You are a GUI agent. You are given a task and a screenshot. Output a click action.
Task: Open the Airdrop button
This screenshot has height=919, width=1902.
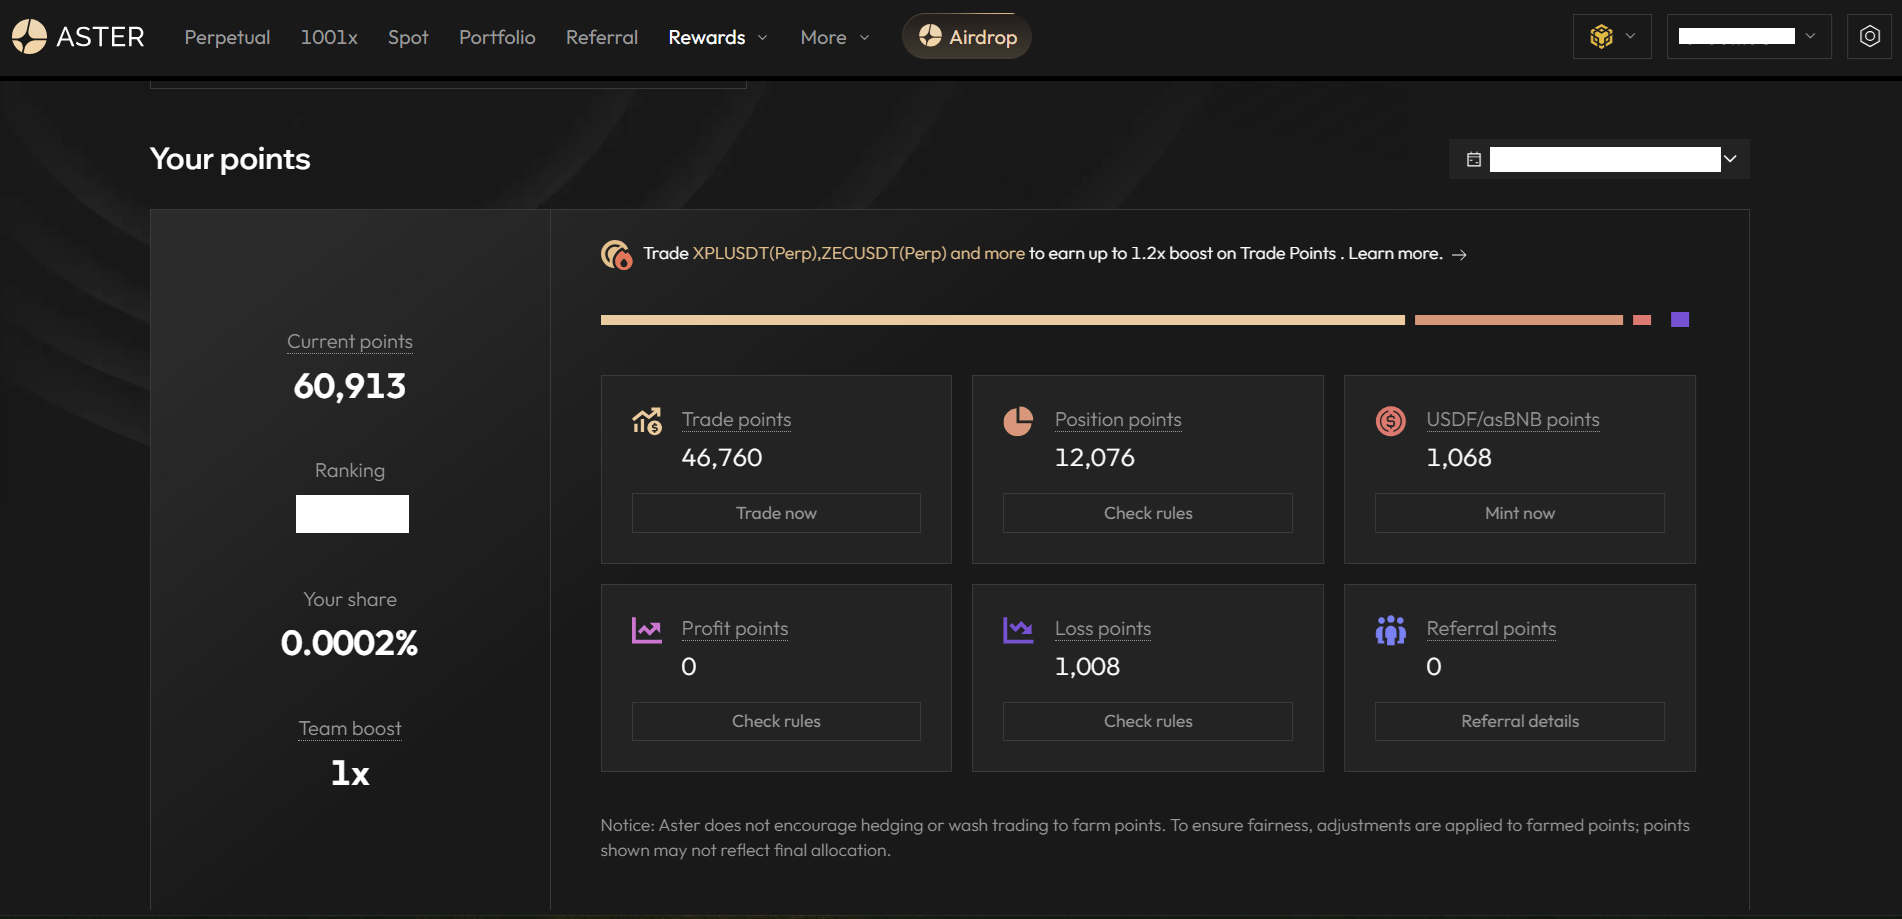tap(967, 37)
